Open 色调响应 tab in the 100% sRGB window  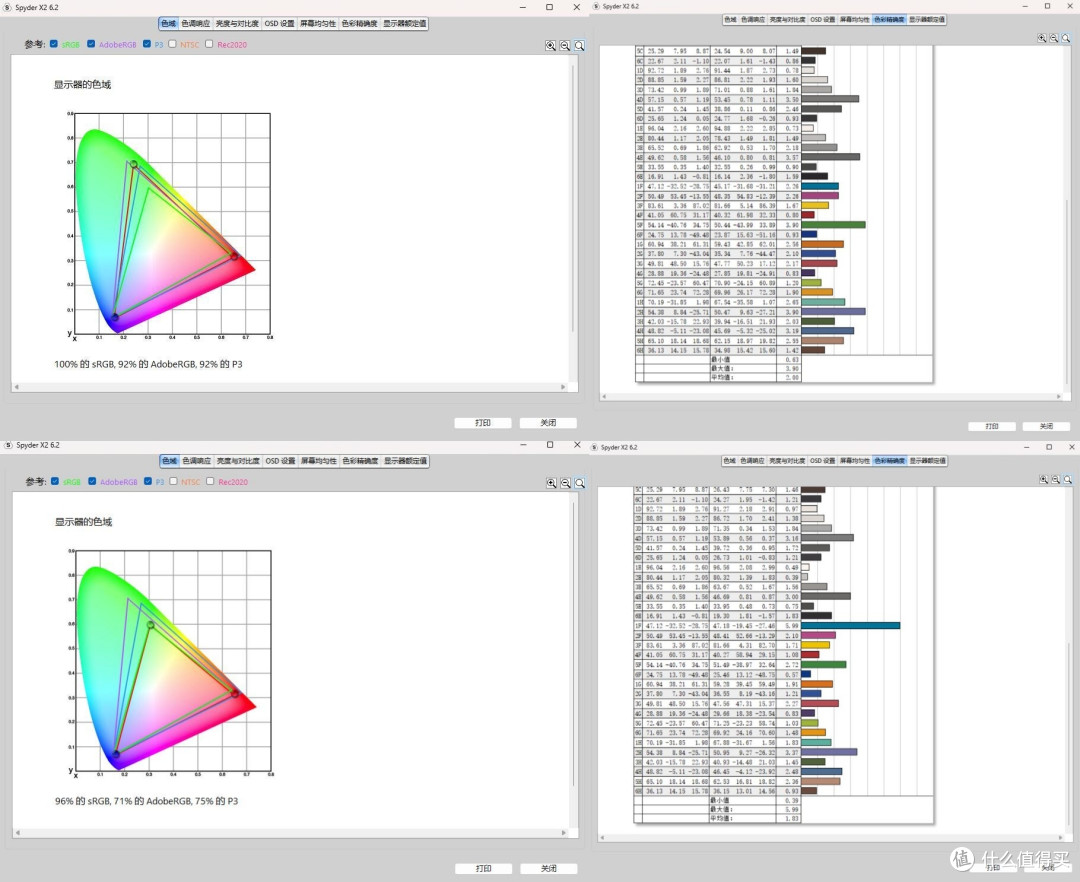pyautogui.click(x=196, y=23)
